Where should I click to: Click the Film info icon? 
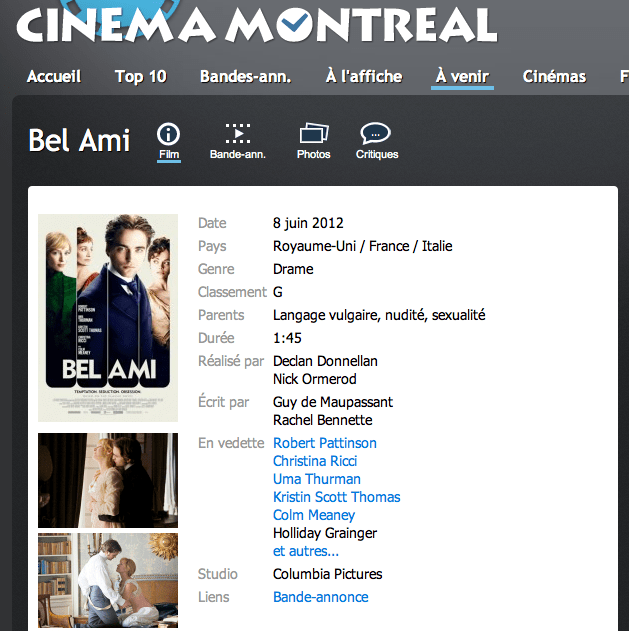tap(169, 134)
